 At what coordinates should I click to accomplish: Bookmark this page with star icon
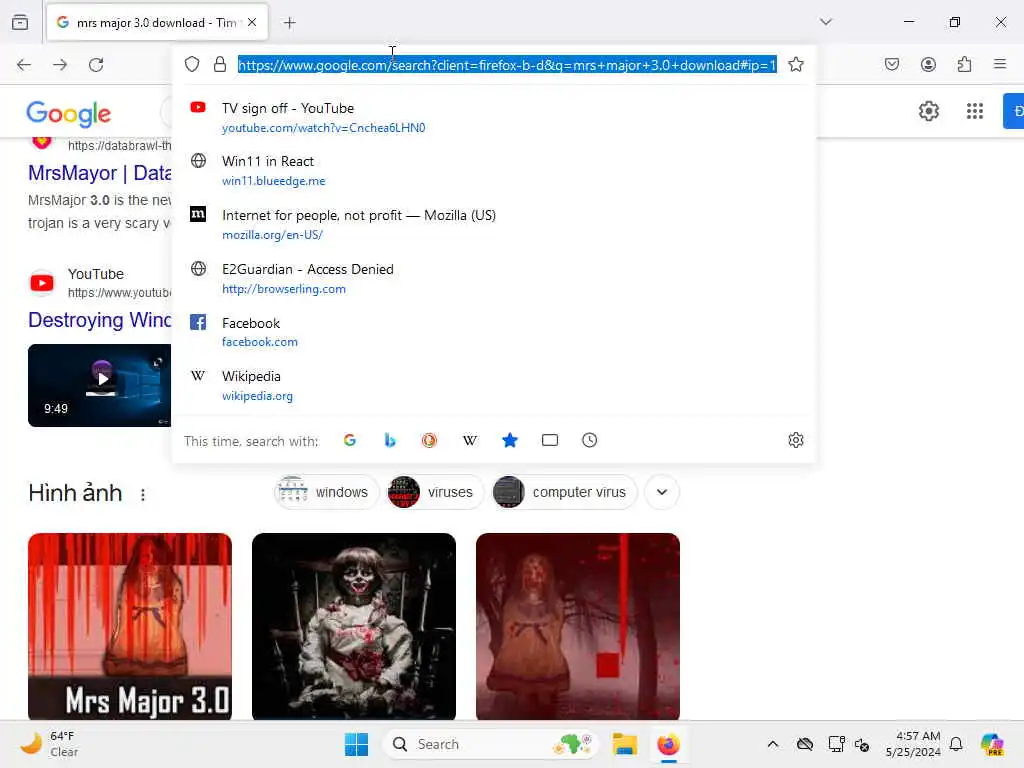tap(795, 64)
